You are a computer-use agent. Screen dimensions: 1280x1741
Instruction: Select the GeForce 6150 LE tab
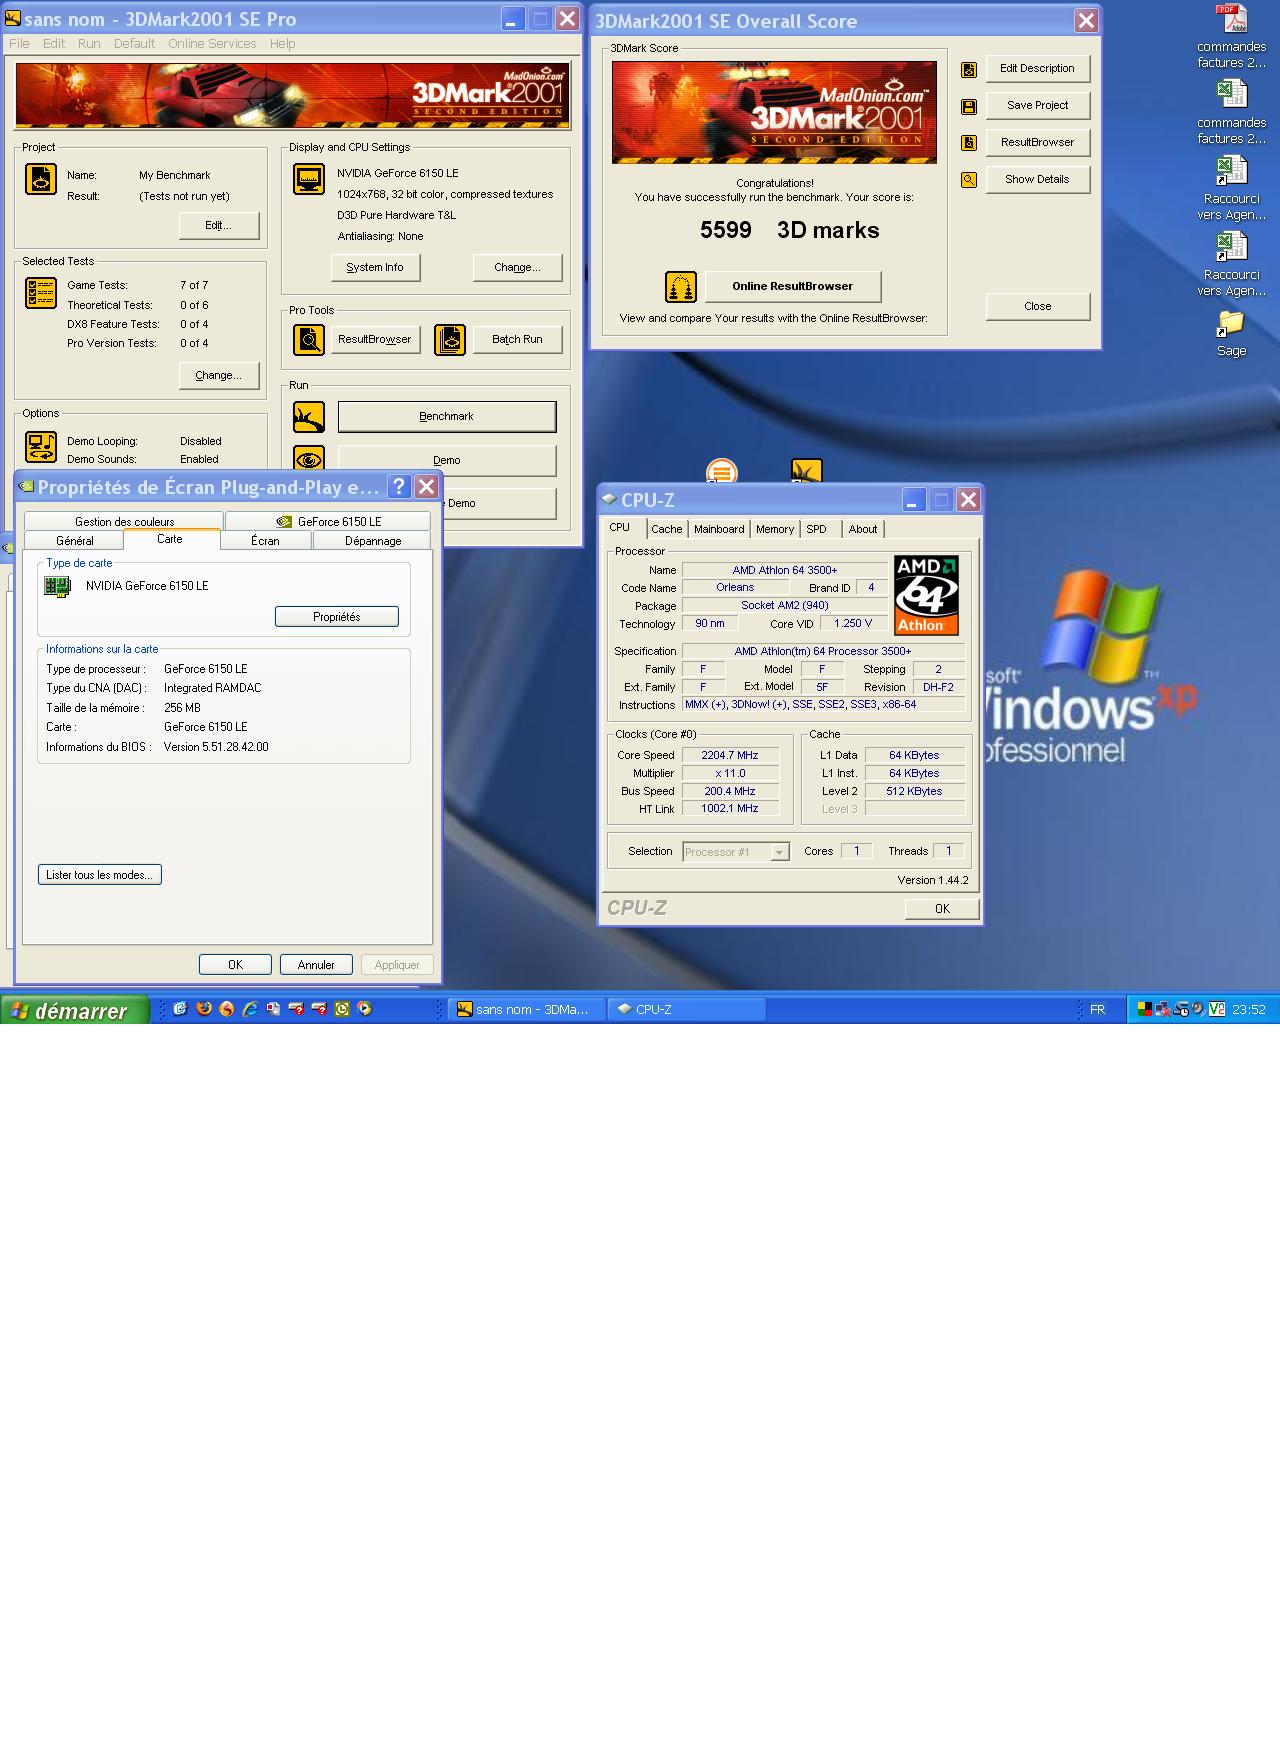pos(328,521)
